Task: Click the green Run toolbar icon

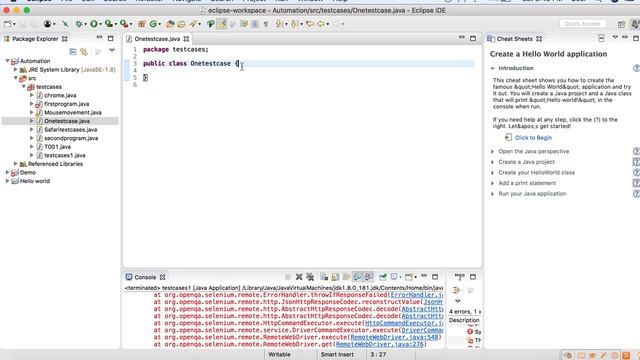Action: pos(94,24)
